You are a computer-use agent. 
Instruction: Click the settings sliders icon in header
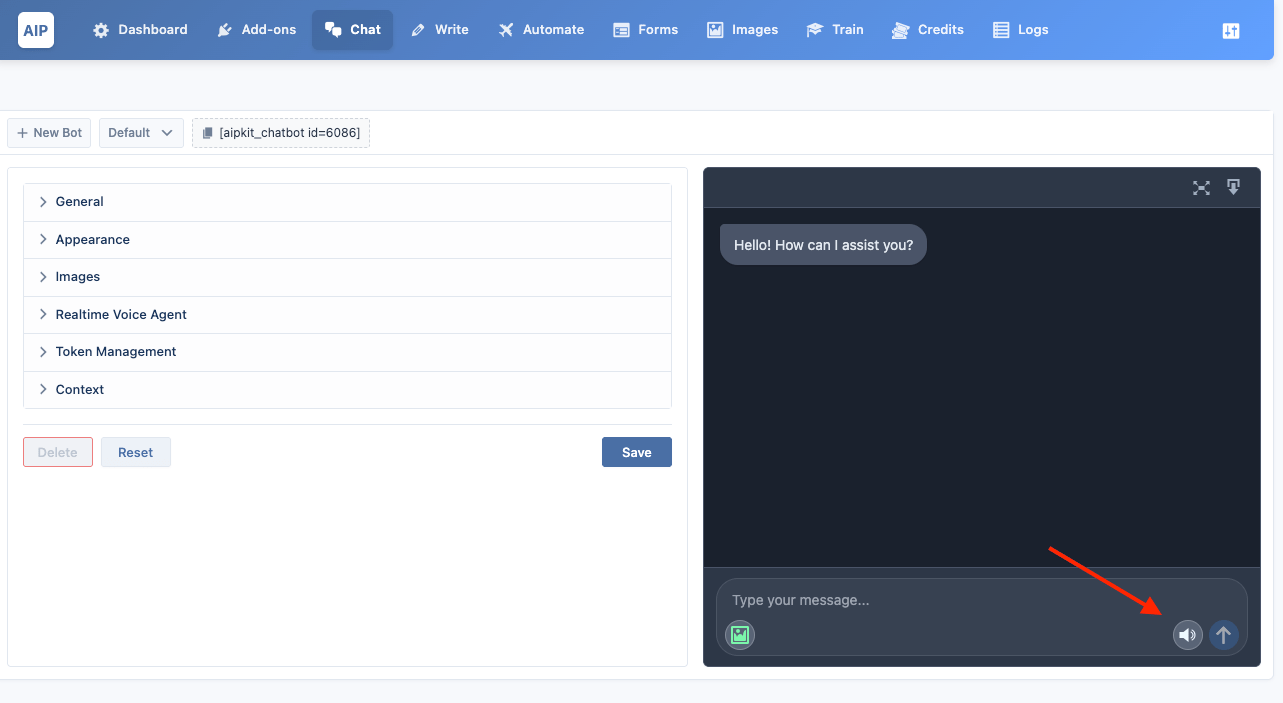1231,31
